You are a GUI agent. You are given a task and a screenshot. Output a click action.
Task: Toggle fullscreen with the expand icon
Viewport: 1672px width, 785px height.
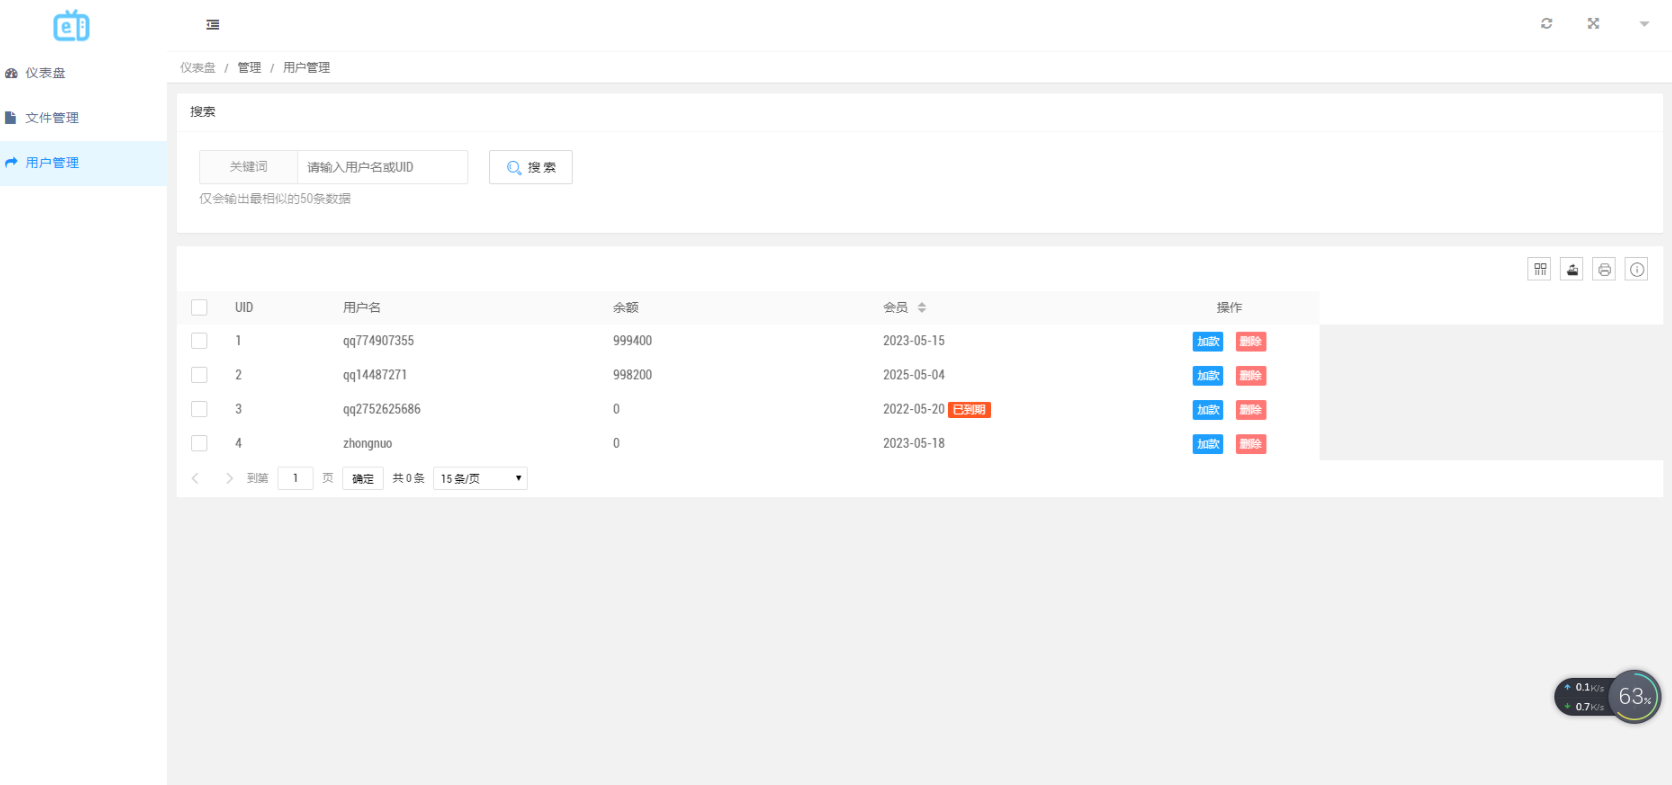pos(1593,24)
